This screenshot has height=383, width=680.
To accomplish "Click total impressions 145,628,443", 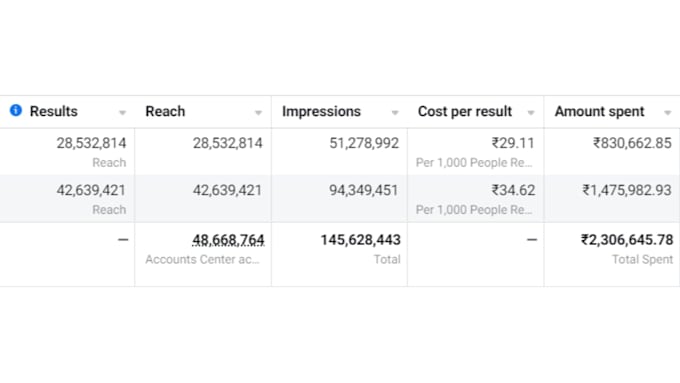I will 360,240.
